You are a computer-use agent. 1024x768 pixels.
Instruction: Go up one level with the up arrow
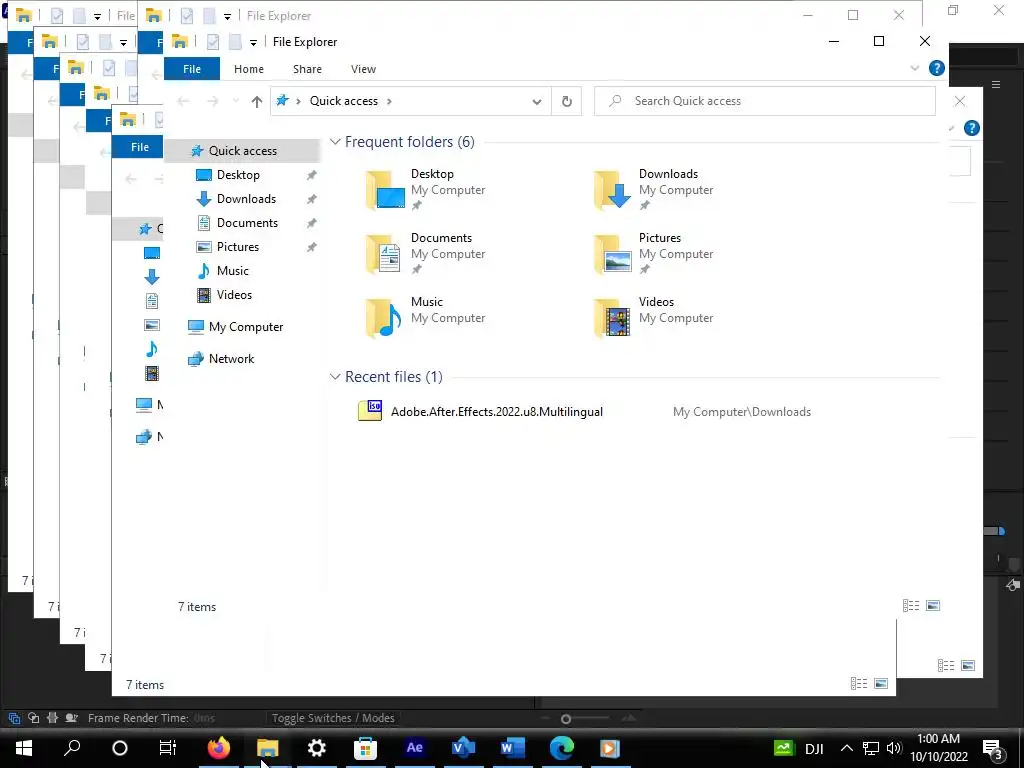coord(257,101)
